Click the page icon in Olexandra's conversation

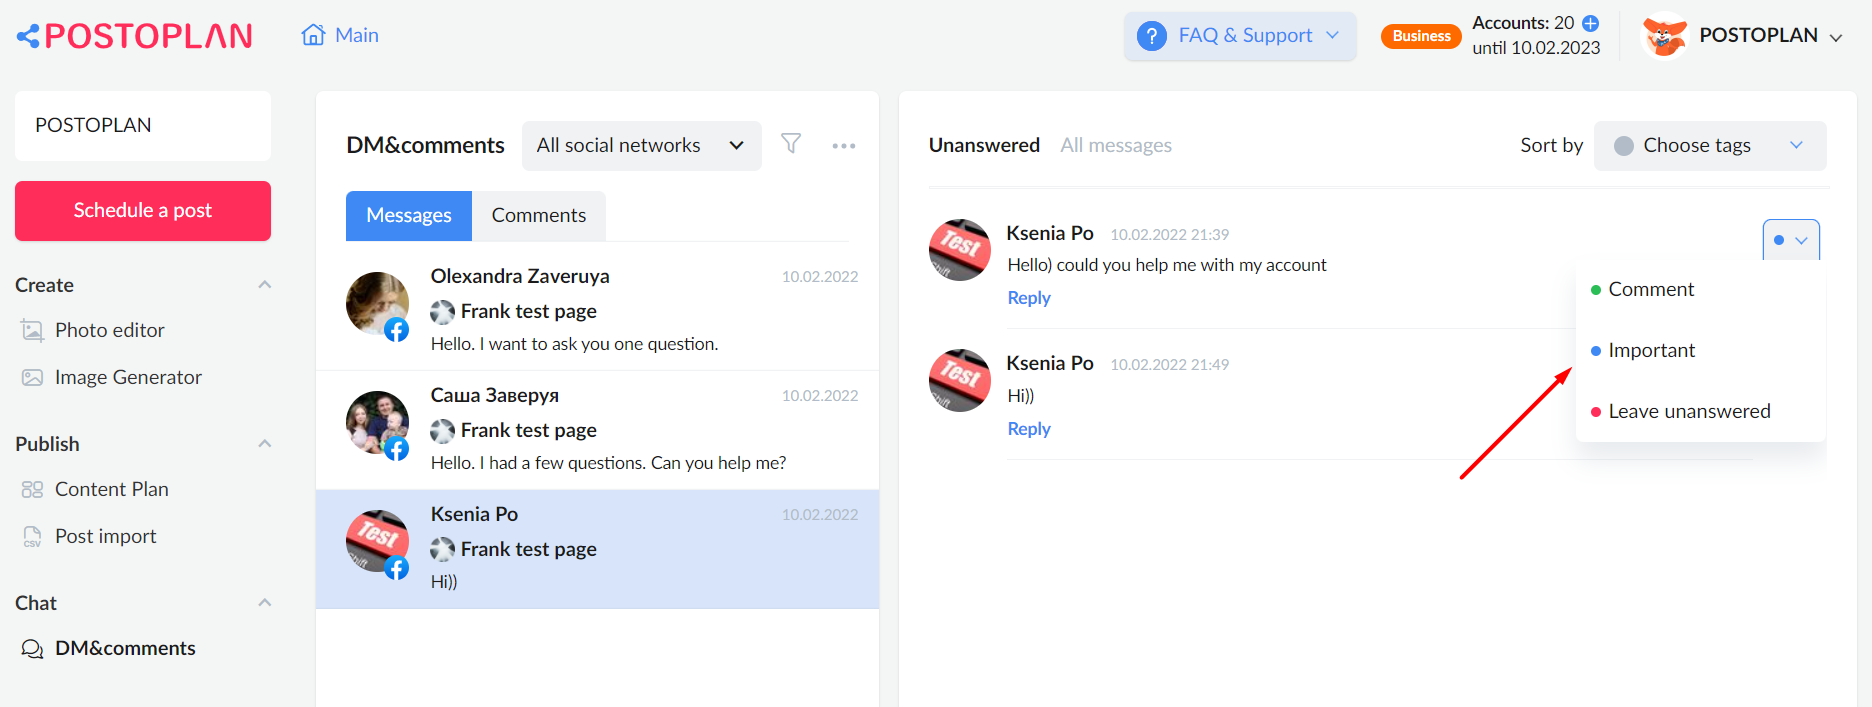pyautogui.click(x=442, y=312)
